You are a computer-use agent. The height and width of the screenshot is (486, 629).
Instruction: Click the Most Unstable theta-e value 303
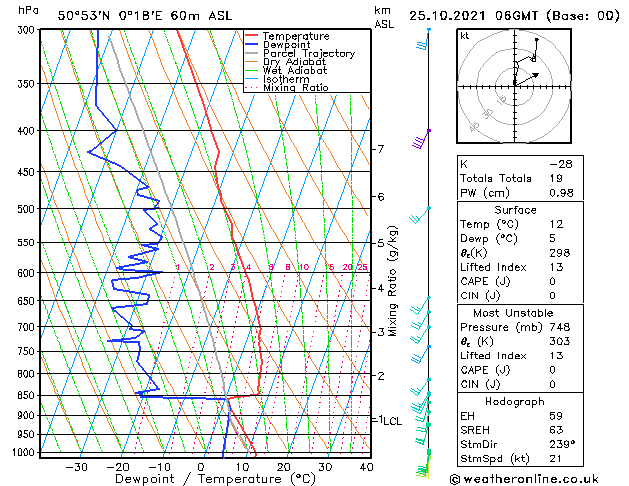pyautogui.click(x=560, y=341)
